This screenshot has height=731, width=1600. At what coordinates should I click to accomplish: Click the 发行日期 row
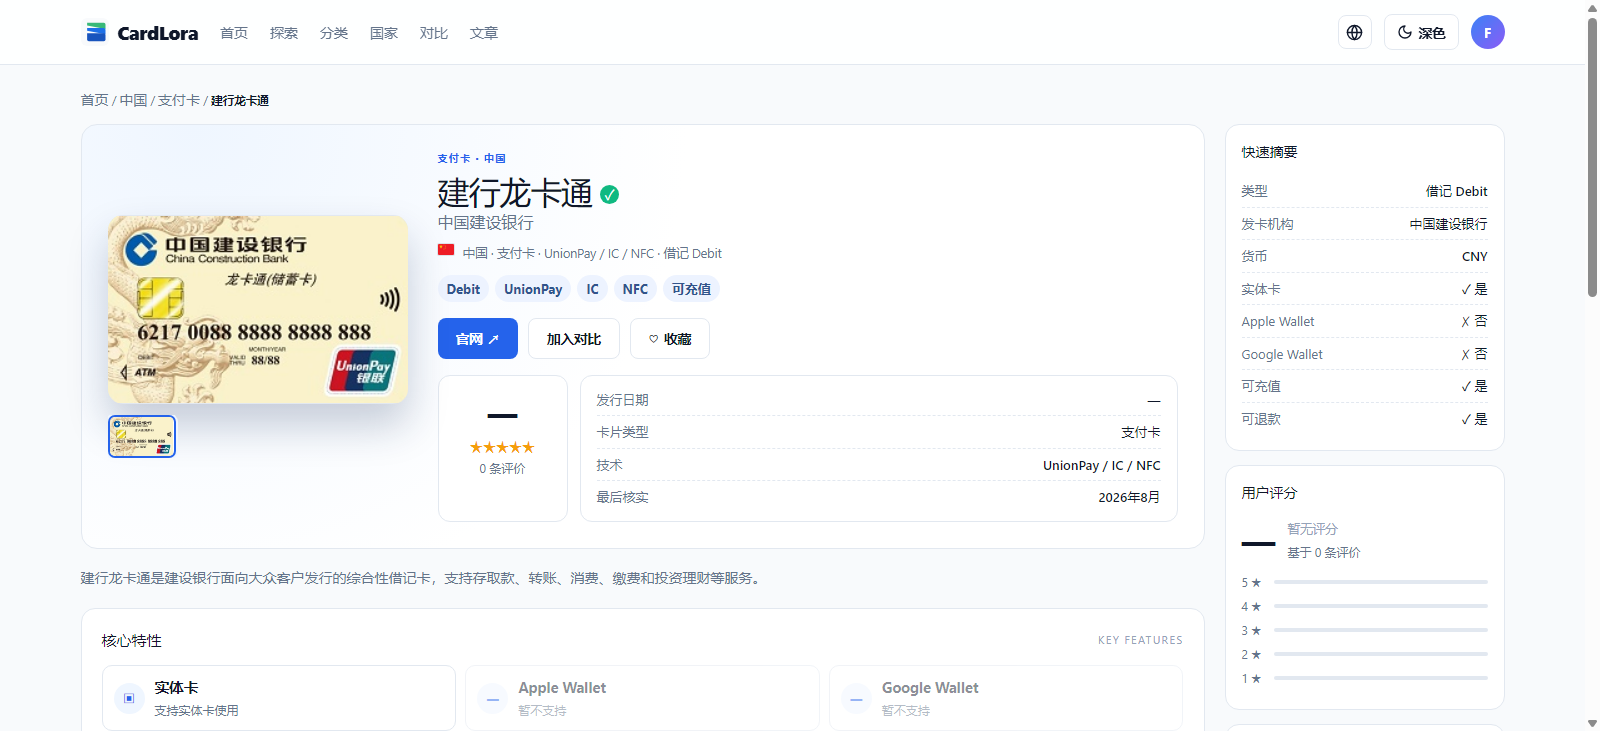point(879,400)
